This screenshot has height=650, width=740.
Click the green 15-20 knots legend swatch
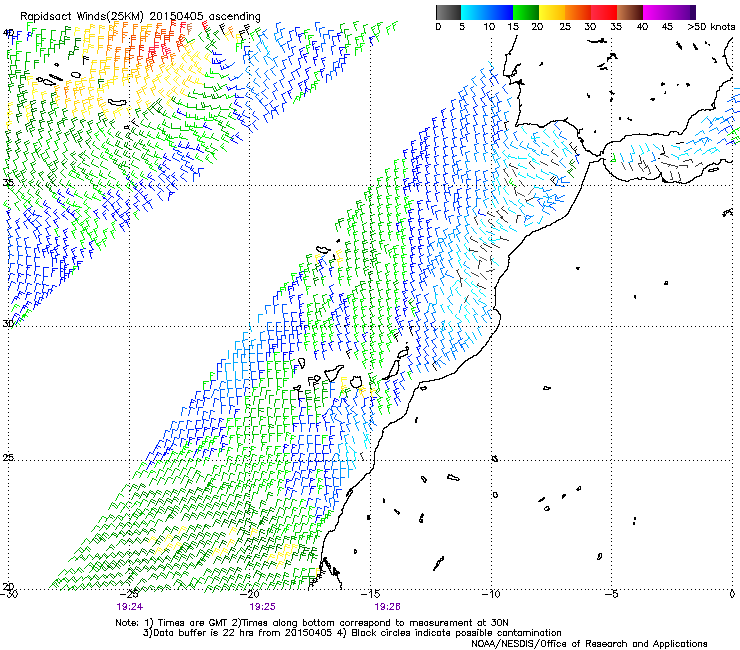point(526,12)
